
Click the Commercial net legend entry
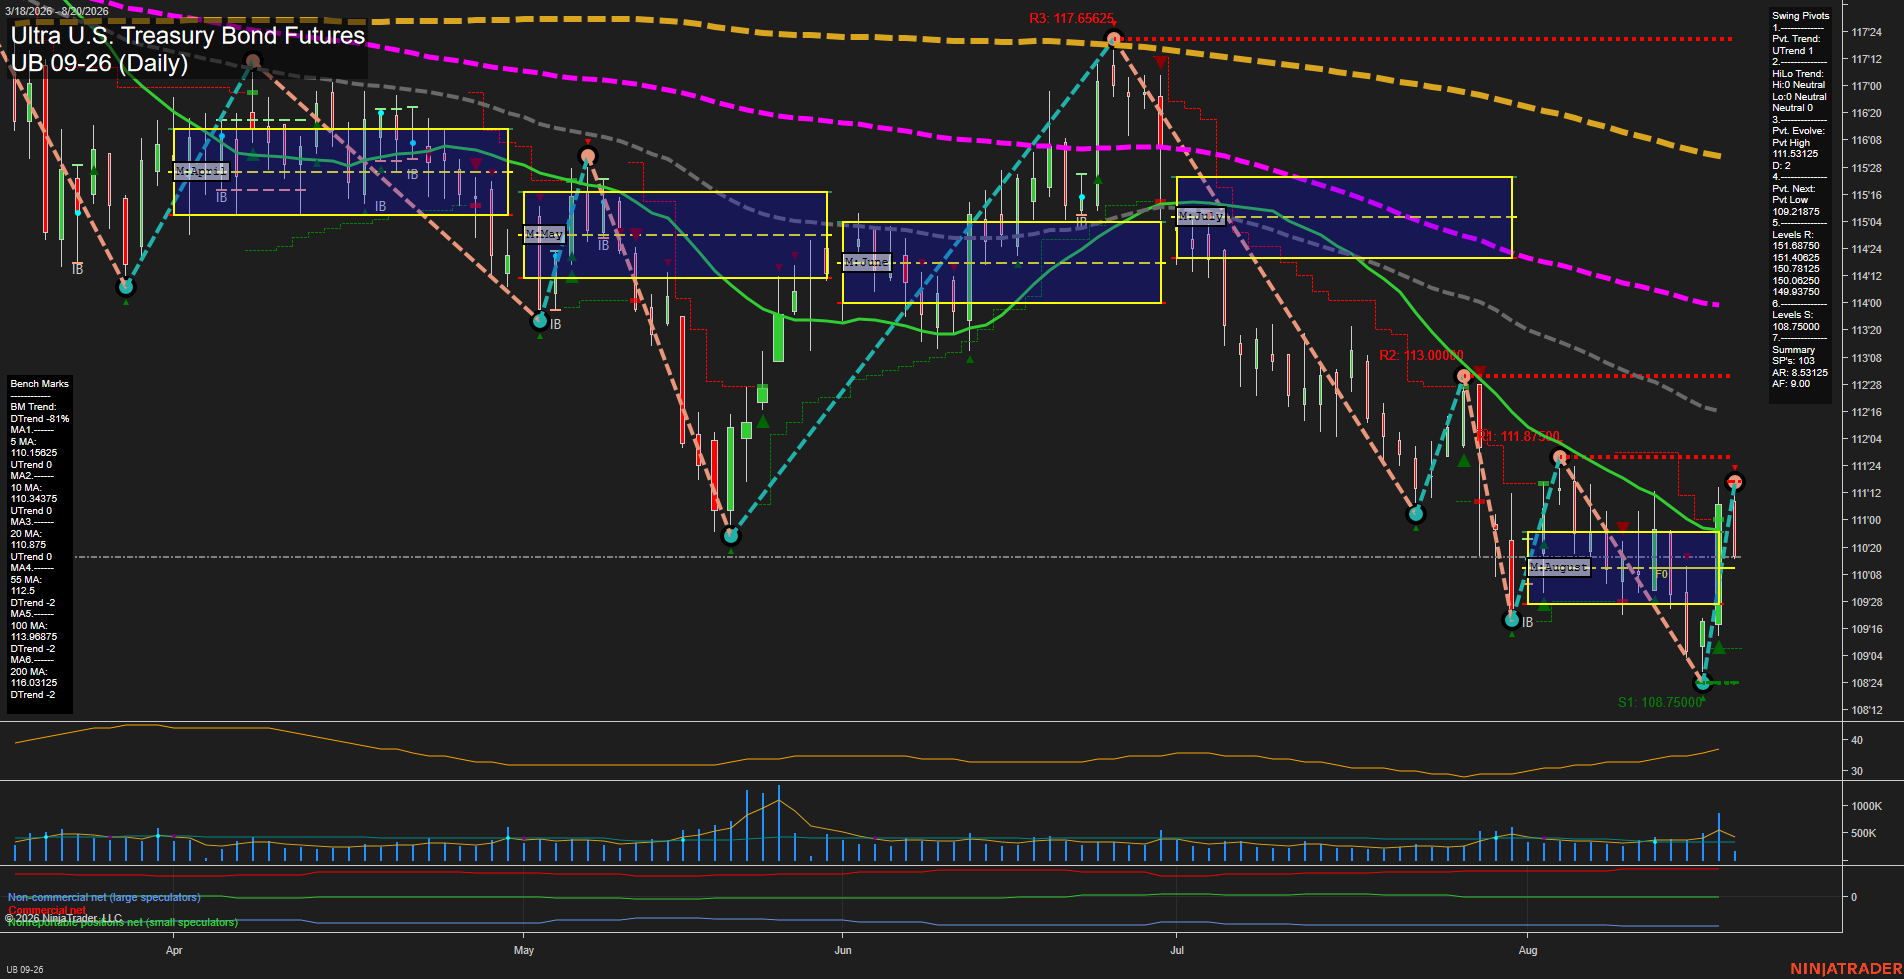(x=47, y=910)
